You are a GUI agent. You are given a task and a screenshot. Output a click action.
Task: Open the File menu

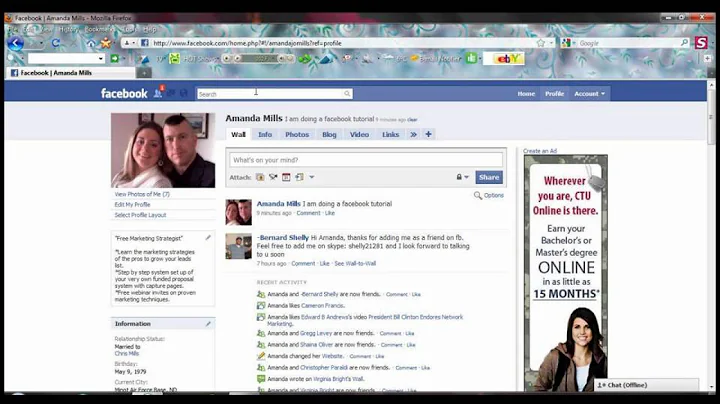pyautogui.click(x=13, y=29)
